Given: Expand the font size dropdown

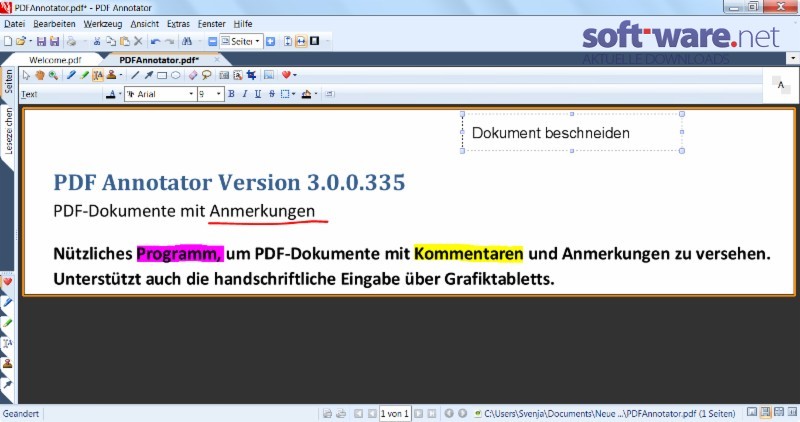Looking at the screenshot, I should [x=218, y=94].
